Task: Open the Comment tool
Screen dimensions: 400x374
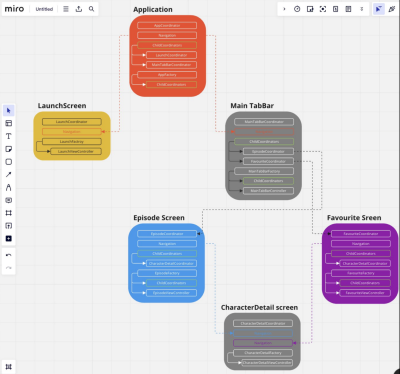Action: [x=9, y=200]
